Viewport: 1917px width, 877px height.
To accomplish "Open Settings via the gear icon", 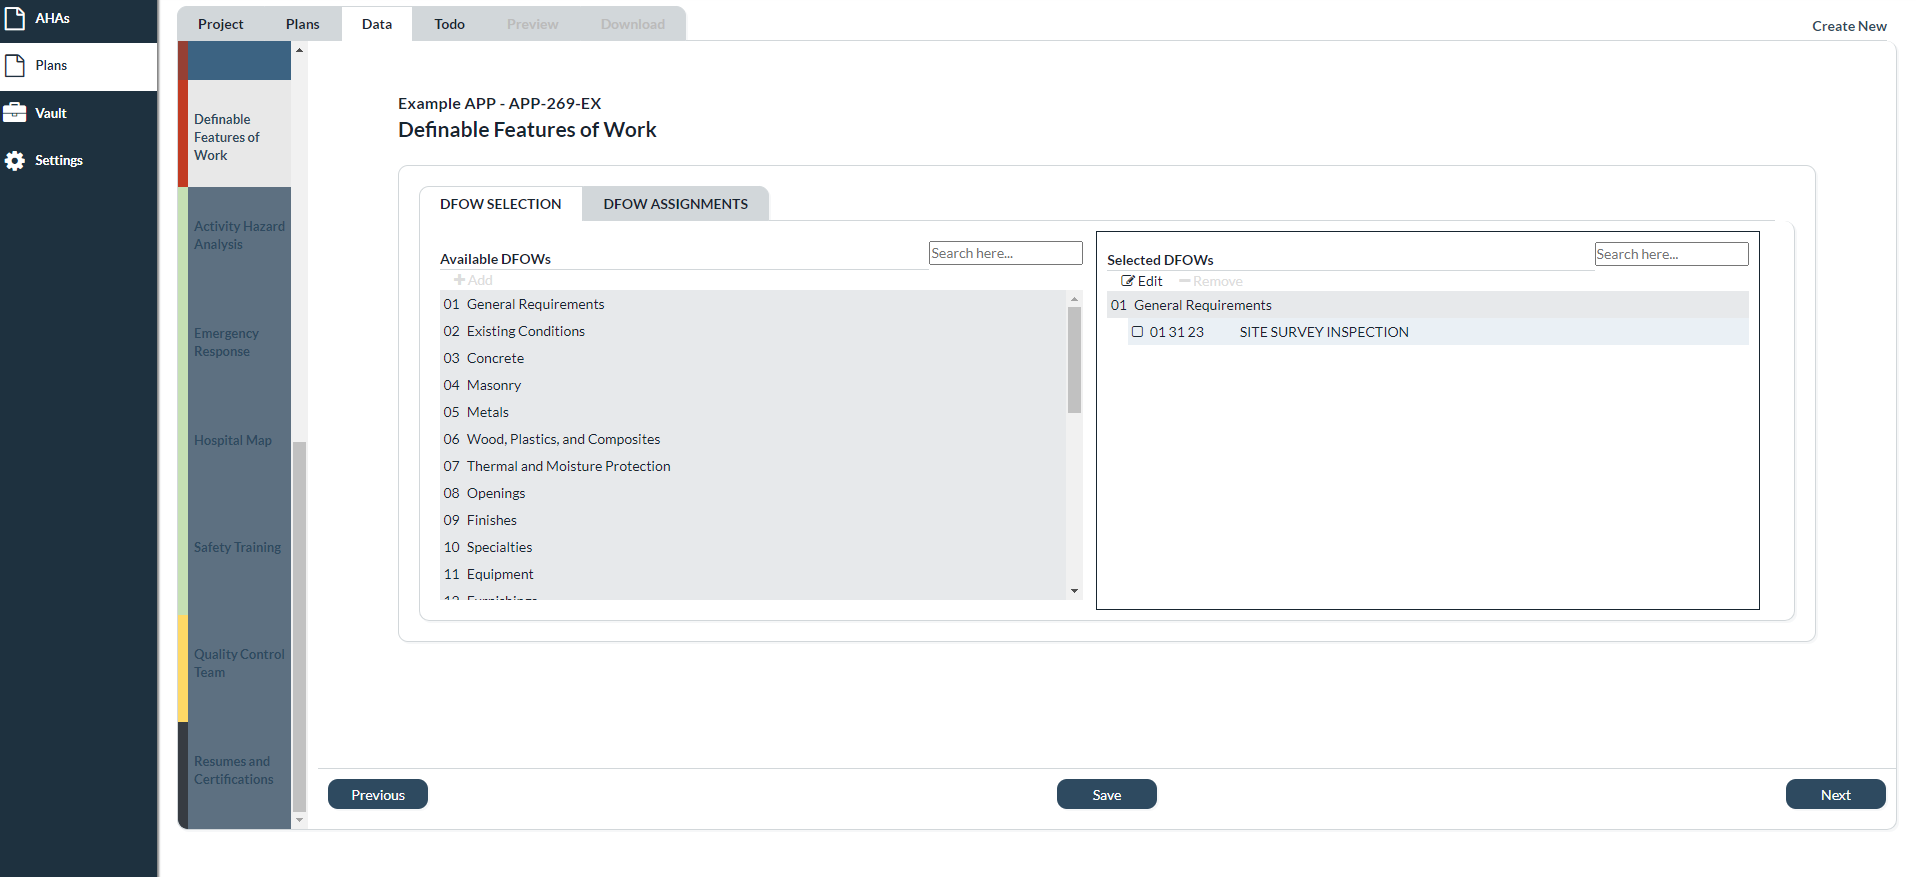I will [x=15, y=161].
